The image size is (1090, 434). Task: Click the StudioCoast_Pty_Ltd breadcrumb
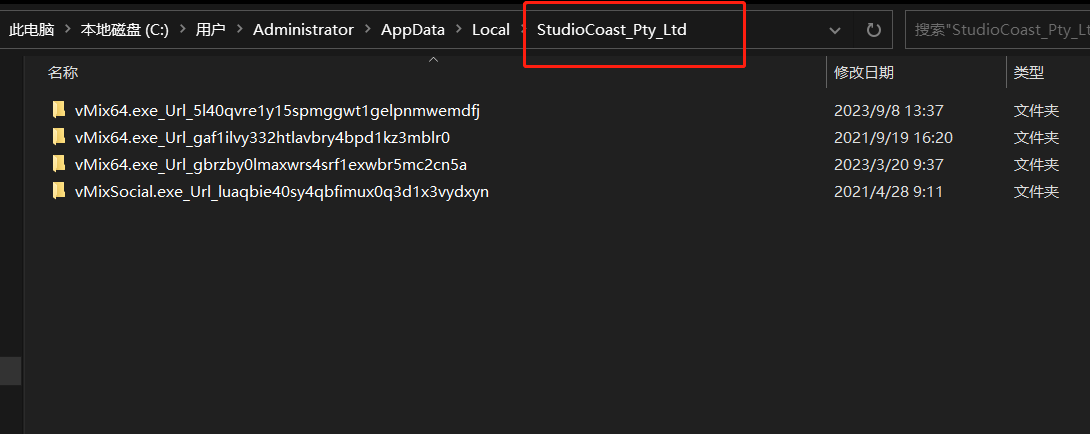(x=612, y=30)
